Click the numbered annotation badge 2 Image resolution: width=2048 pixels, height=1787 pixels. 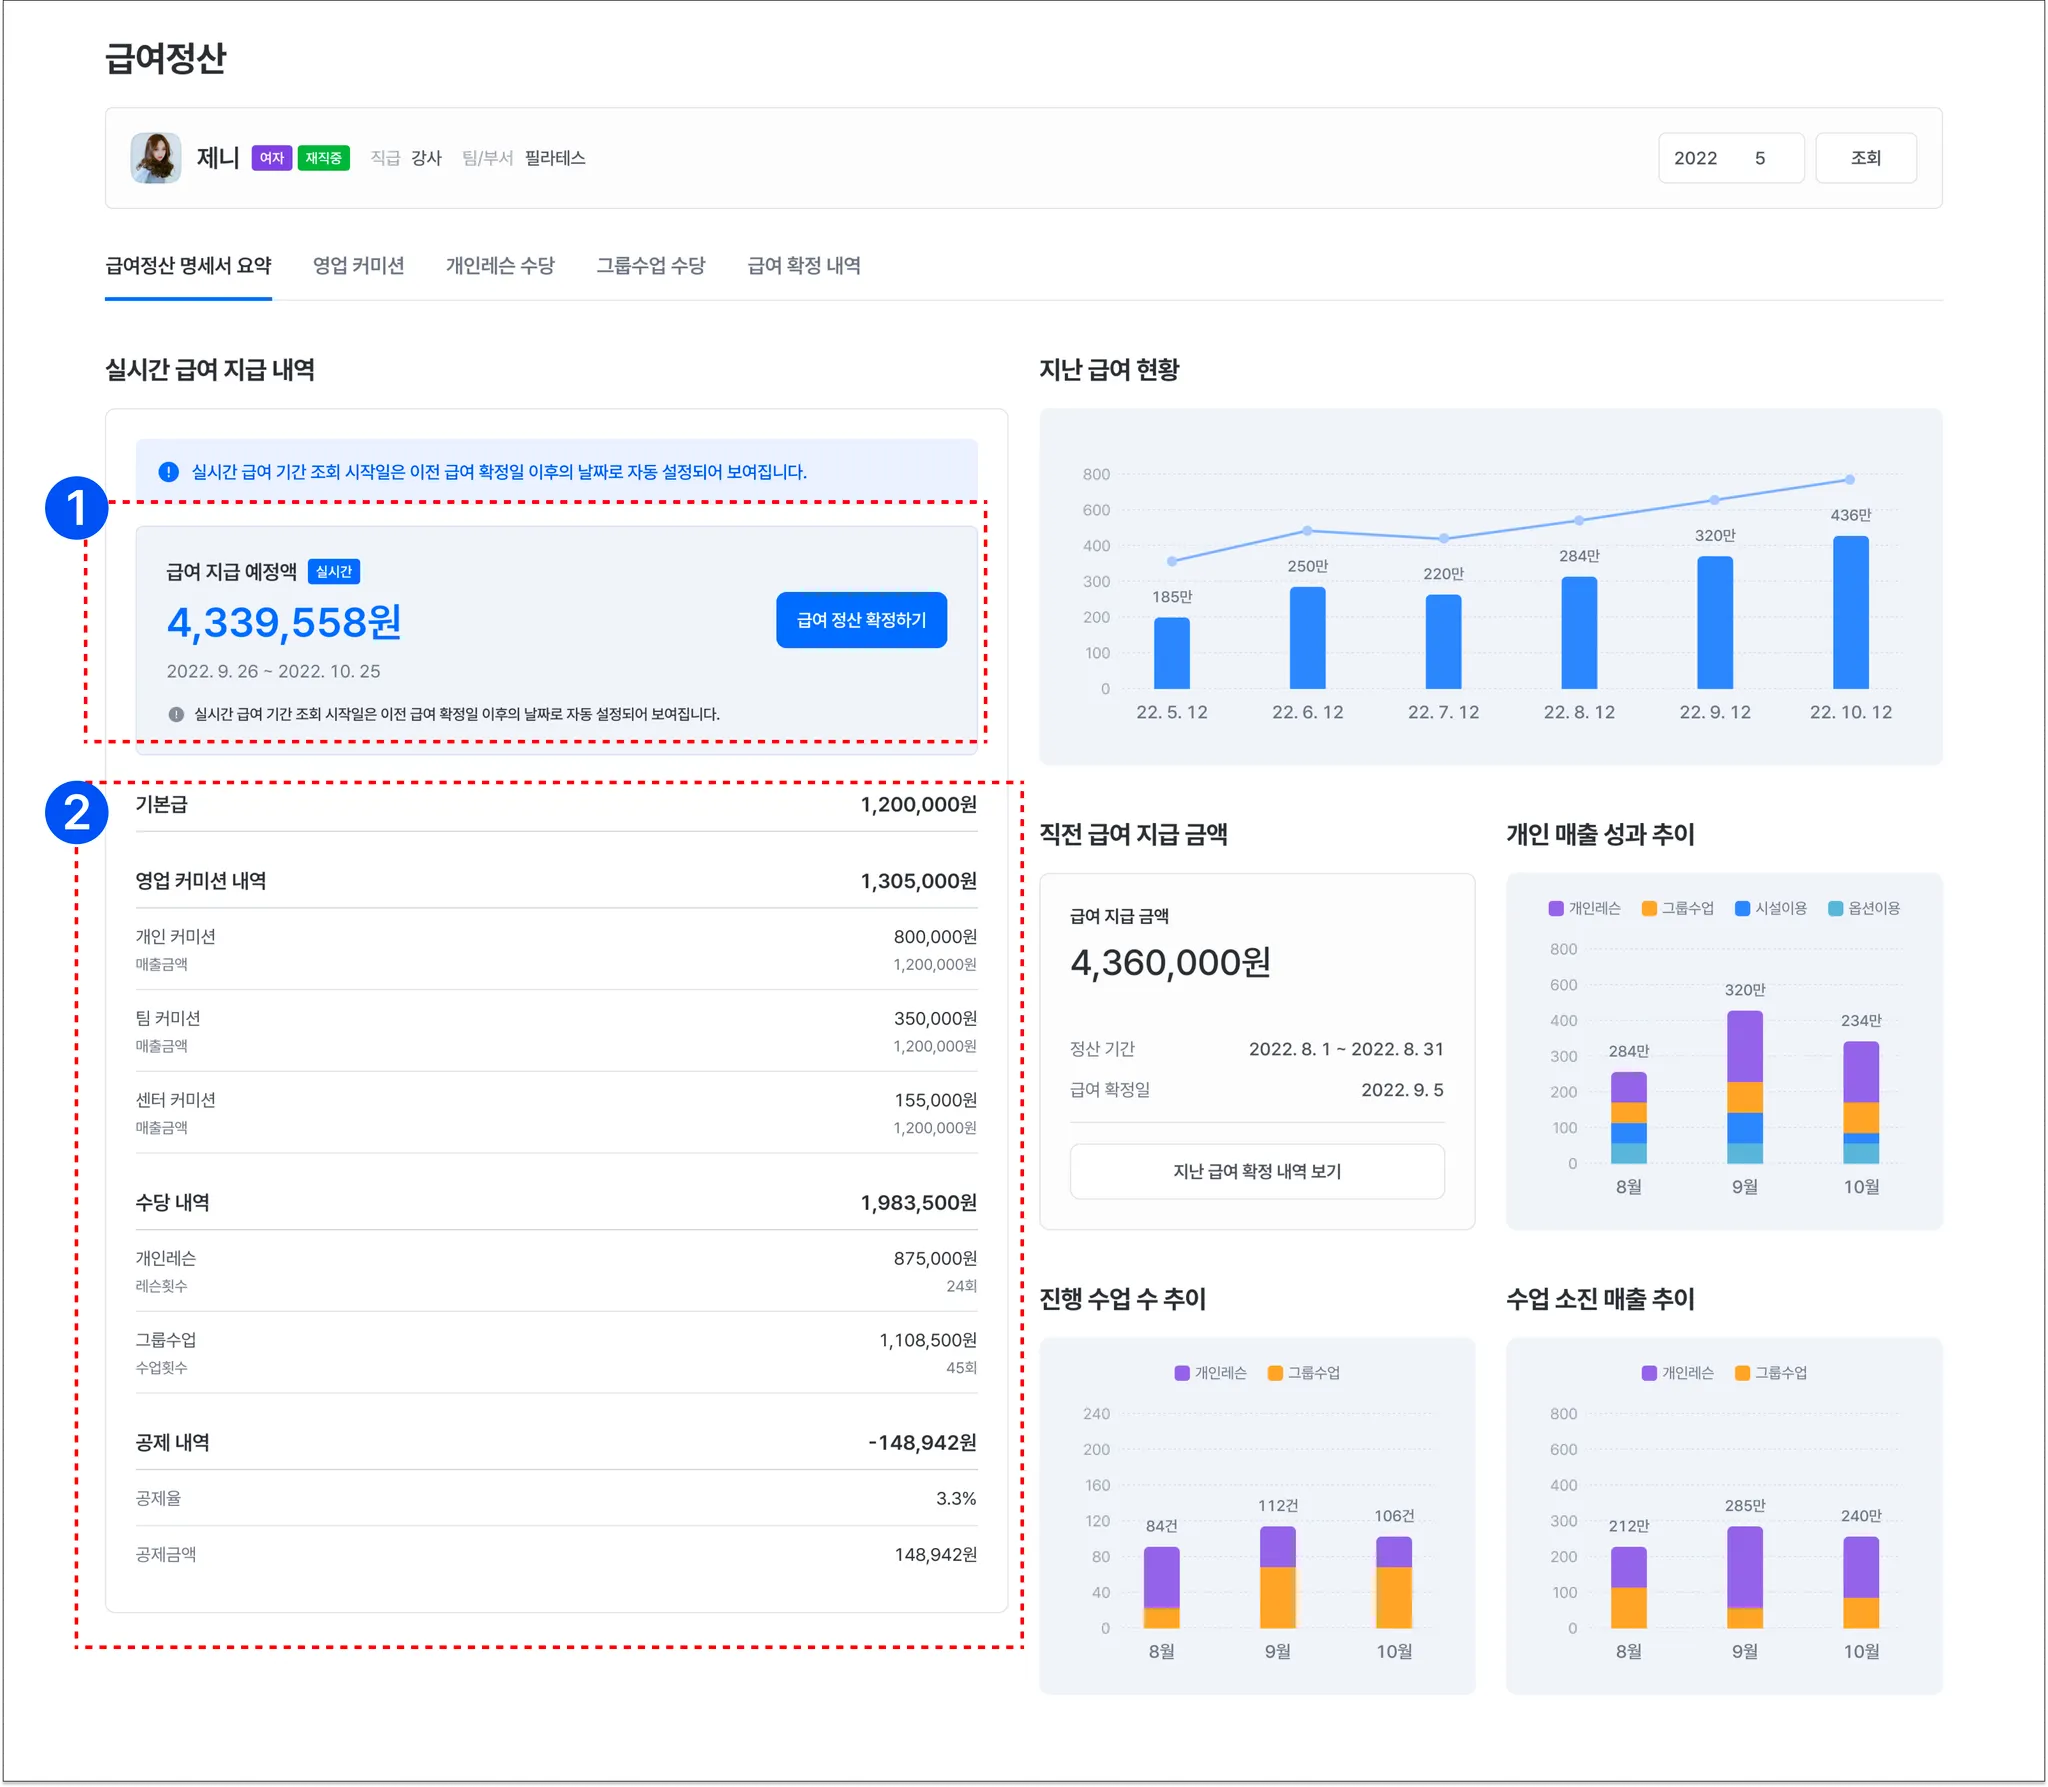(x=77, y=812)
